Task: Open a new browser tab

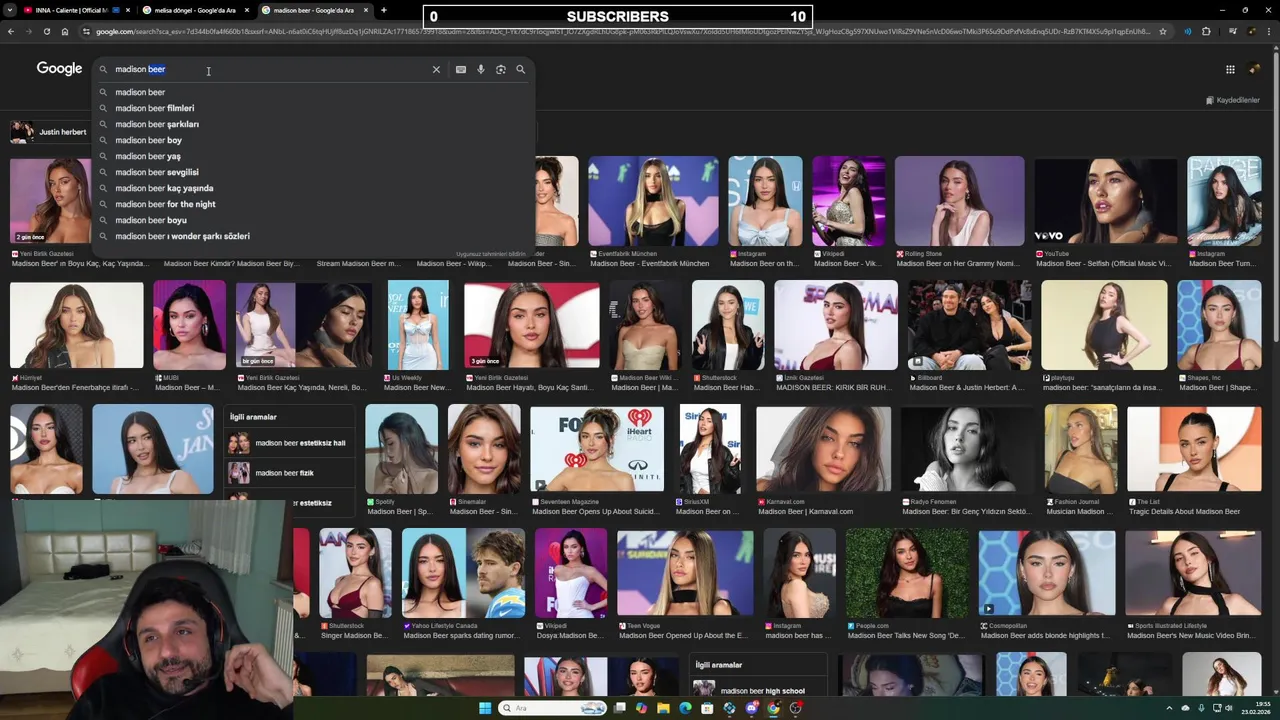Action: 384,10
